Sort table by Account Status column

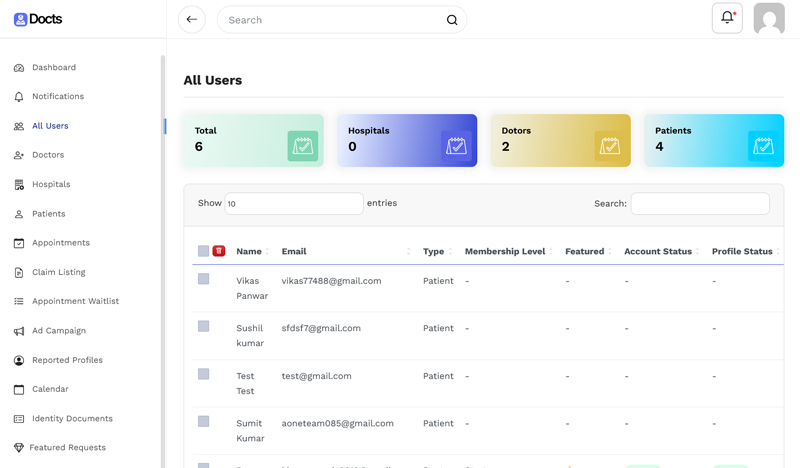coord(662,251)
